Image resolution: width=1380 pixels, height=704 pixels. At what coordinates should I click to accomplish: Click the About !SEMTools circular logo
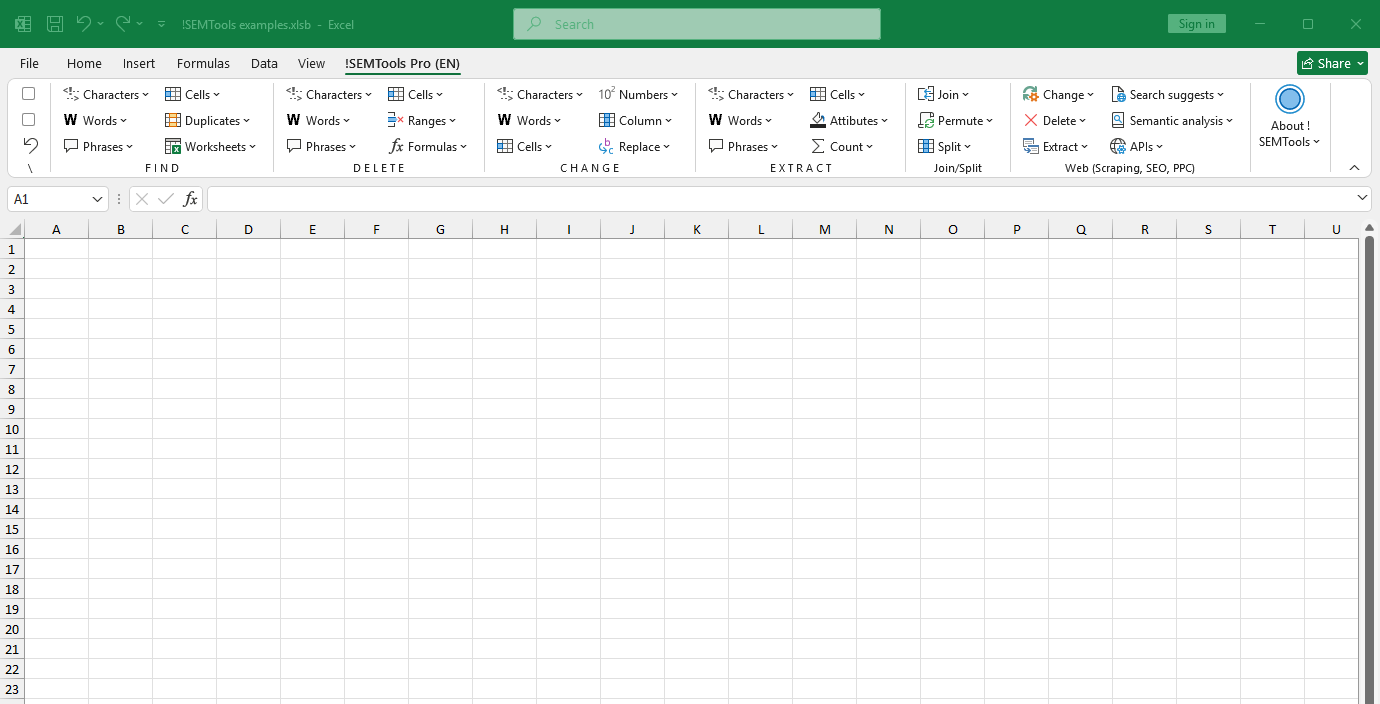point(1289,99)
